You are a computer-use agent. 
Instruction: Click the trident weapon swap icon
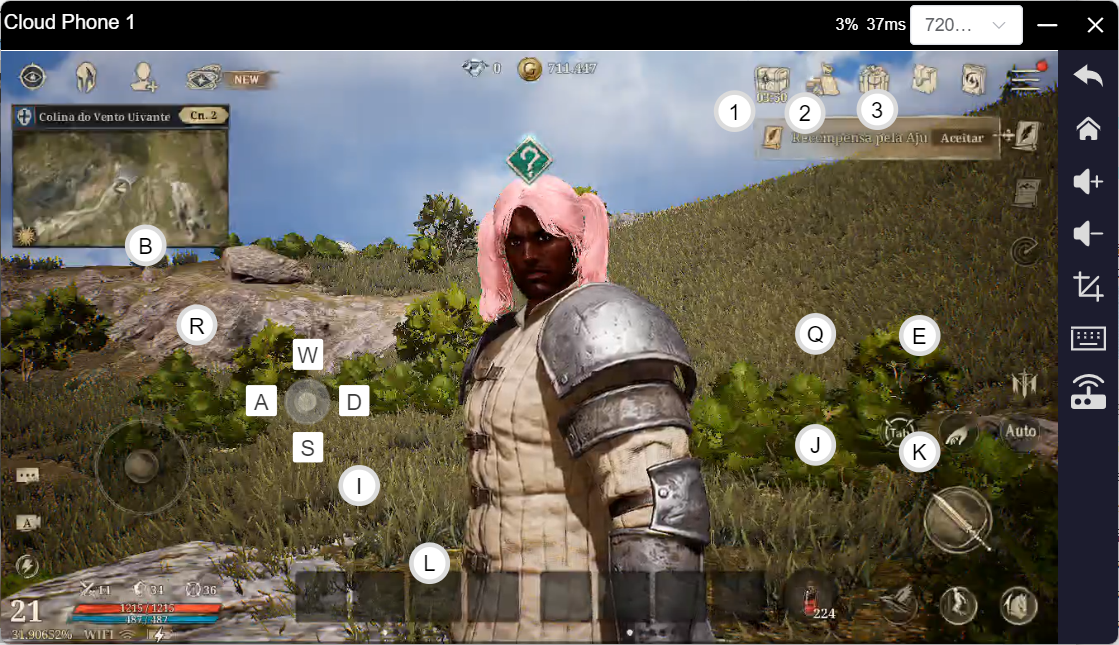(x=1024, y=383)
